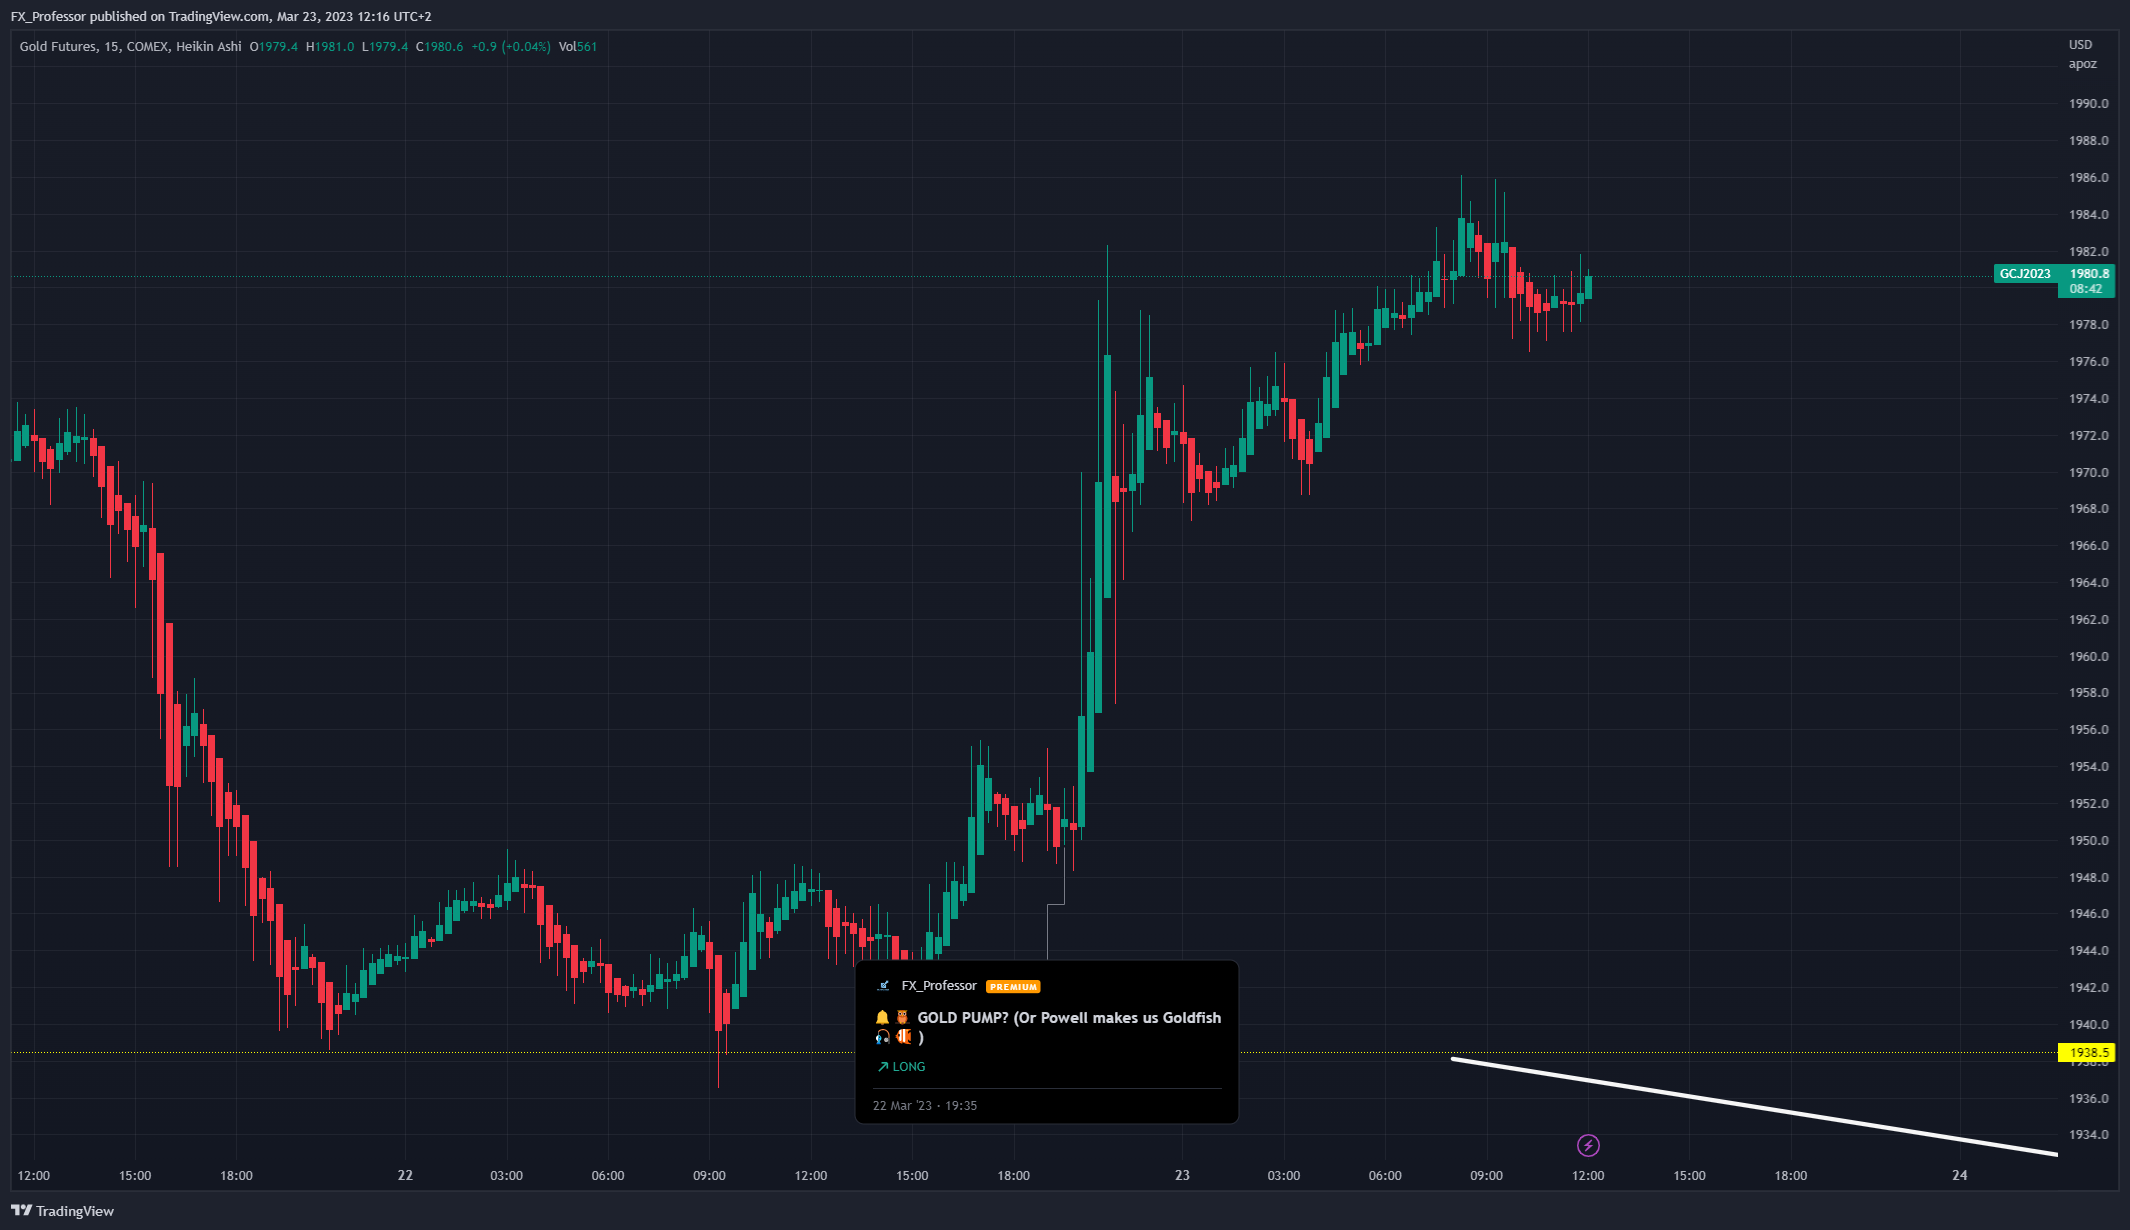Screen dimensions: 2130x1230
Task: Click the current price label 1980.8
Action: pyautogui.click(x=2089, y=274)
